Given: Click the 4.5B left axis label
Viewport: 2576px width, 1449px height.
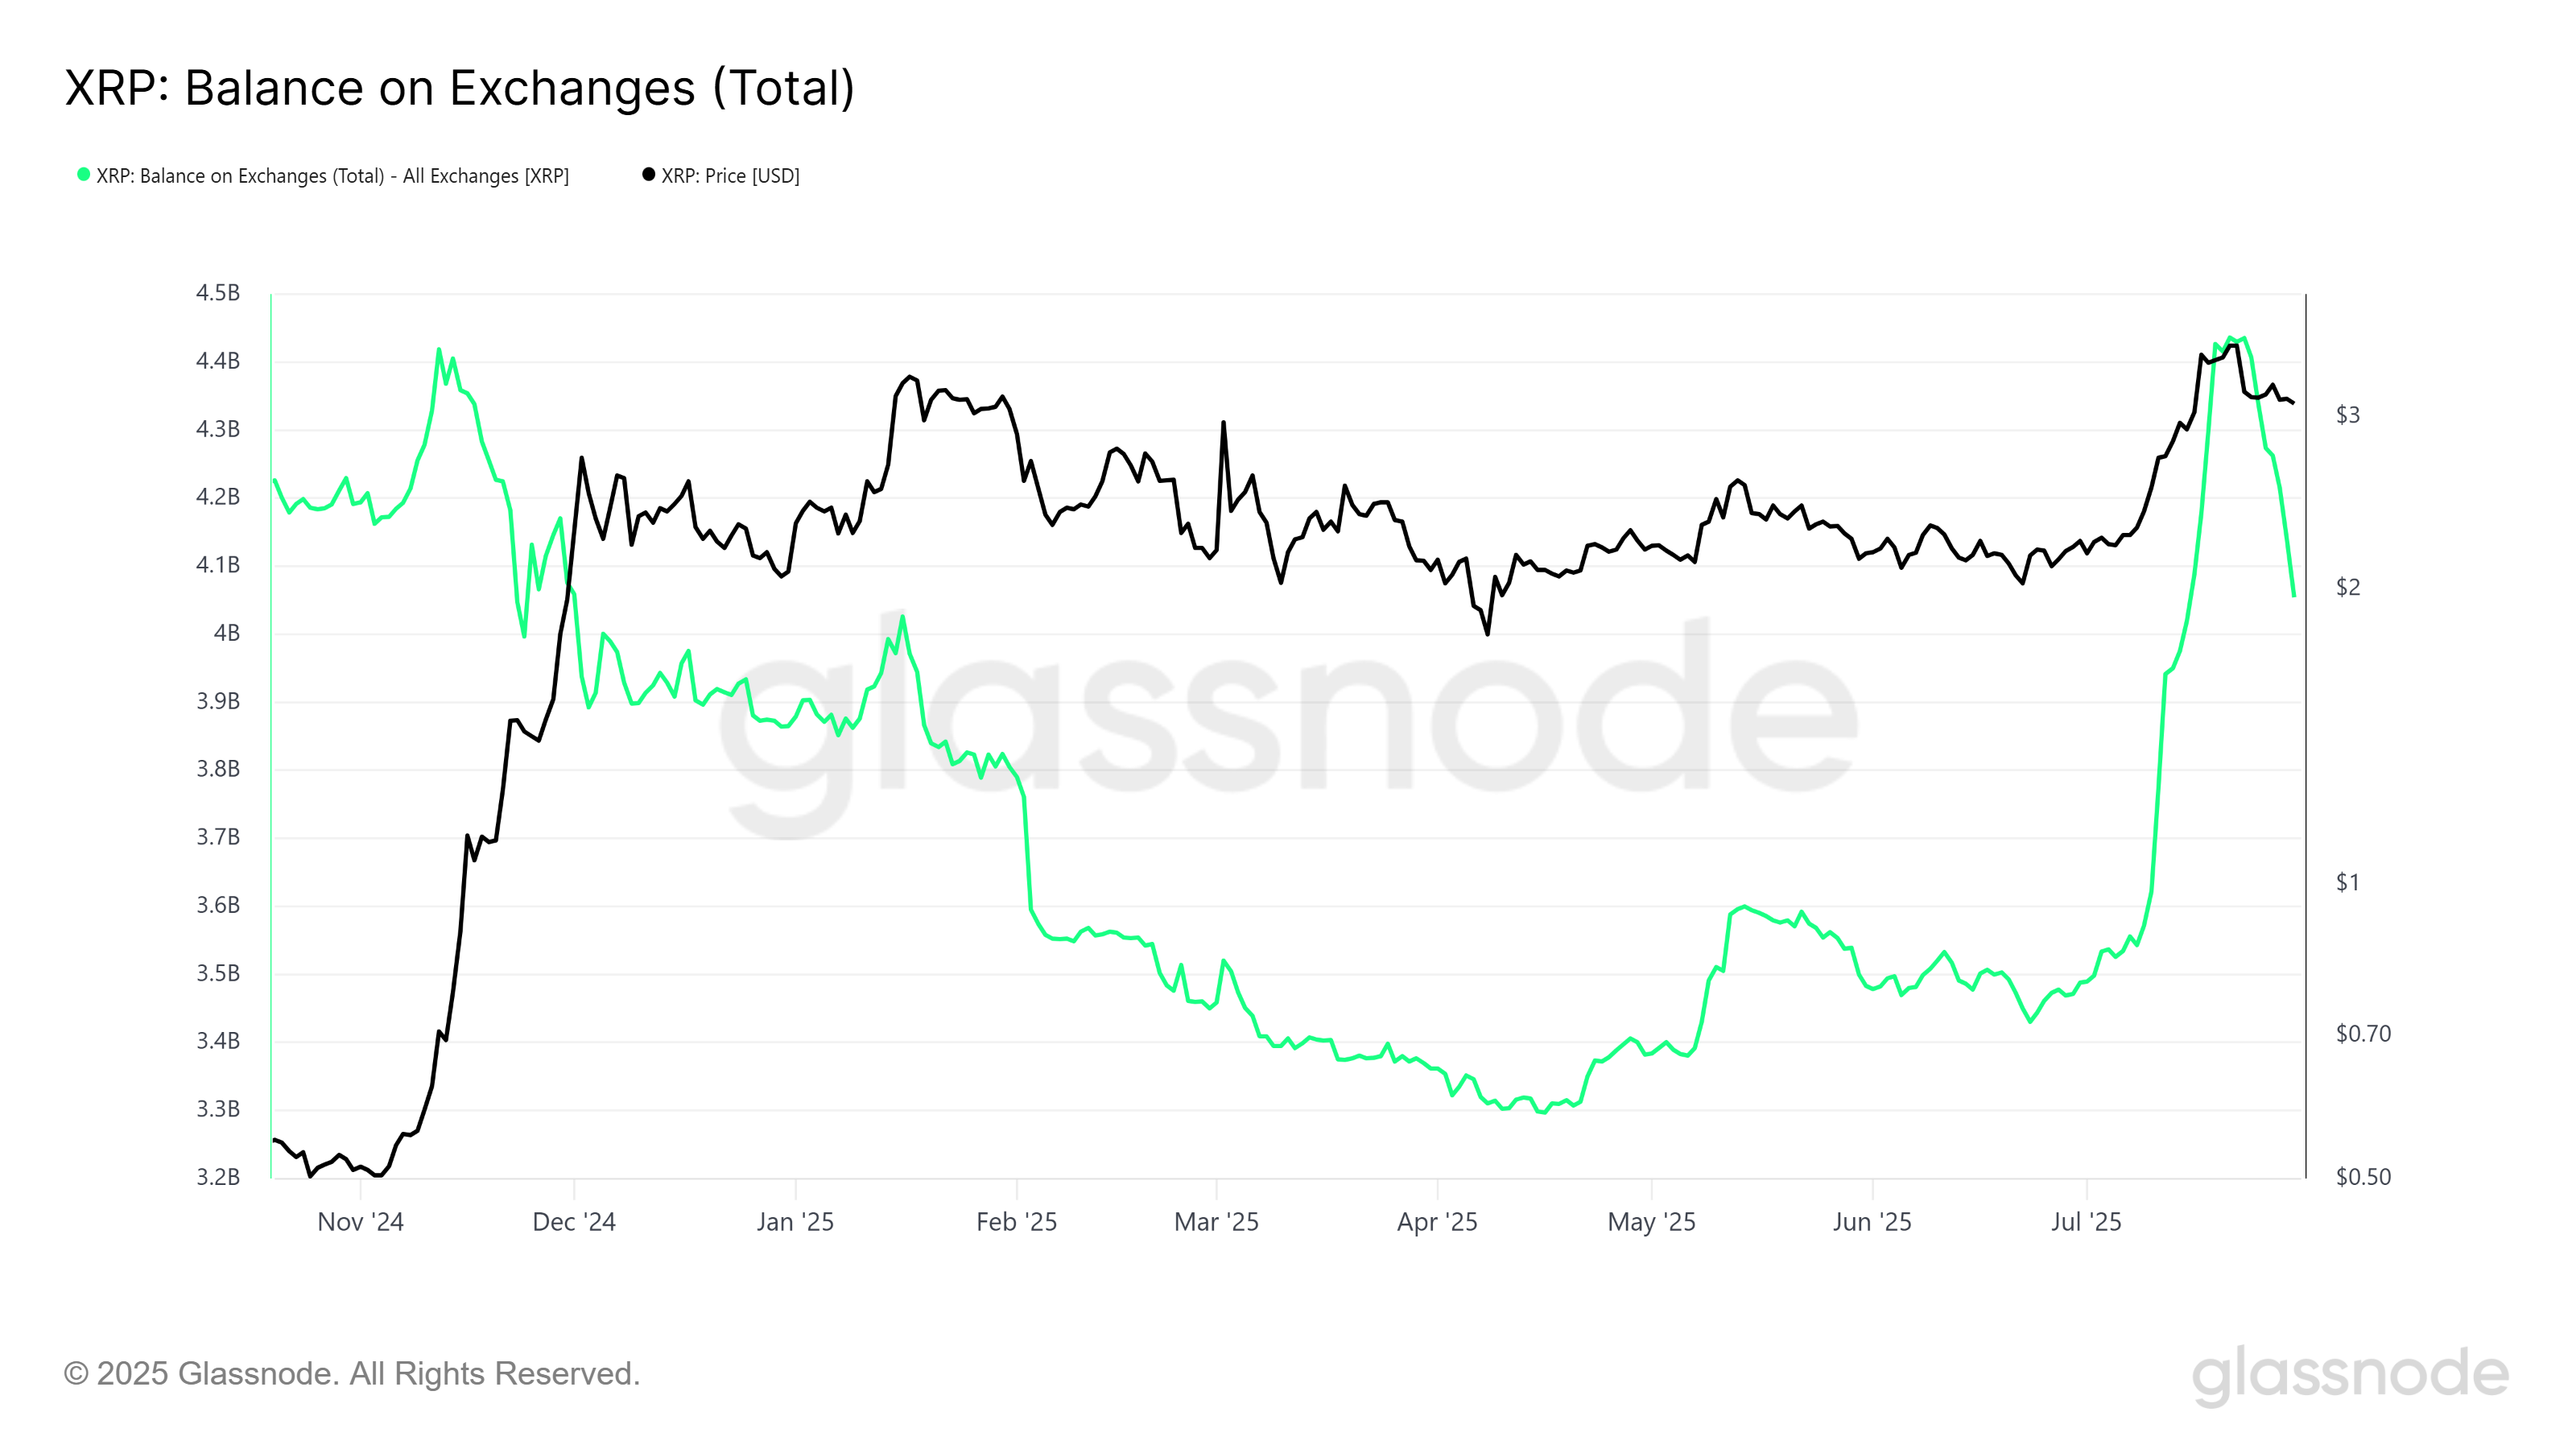Looking at the screenshot, I should click(x=218, y=293).
